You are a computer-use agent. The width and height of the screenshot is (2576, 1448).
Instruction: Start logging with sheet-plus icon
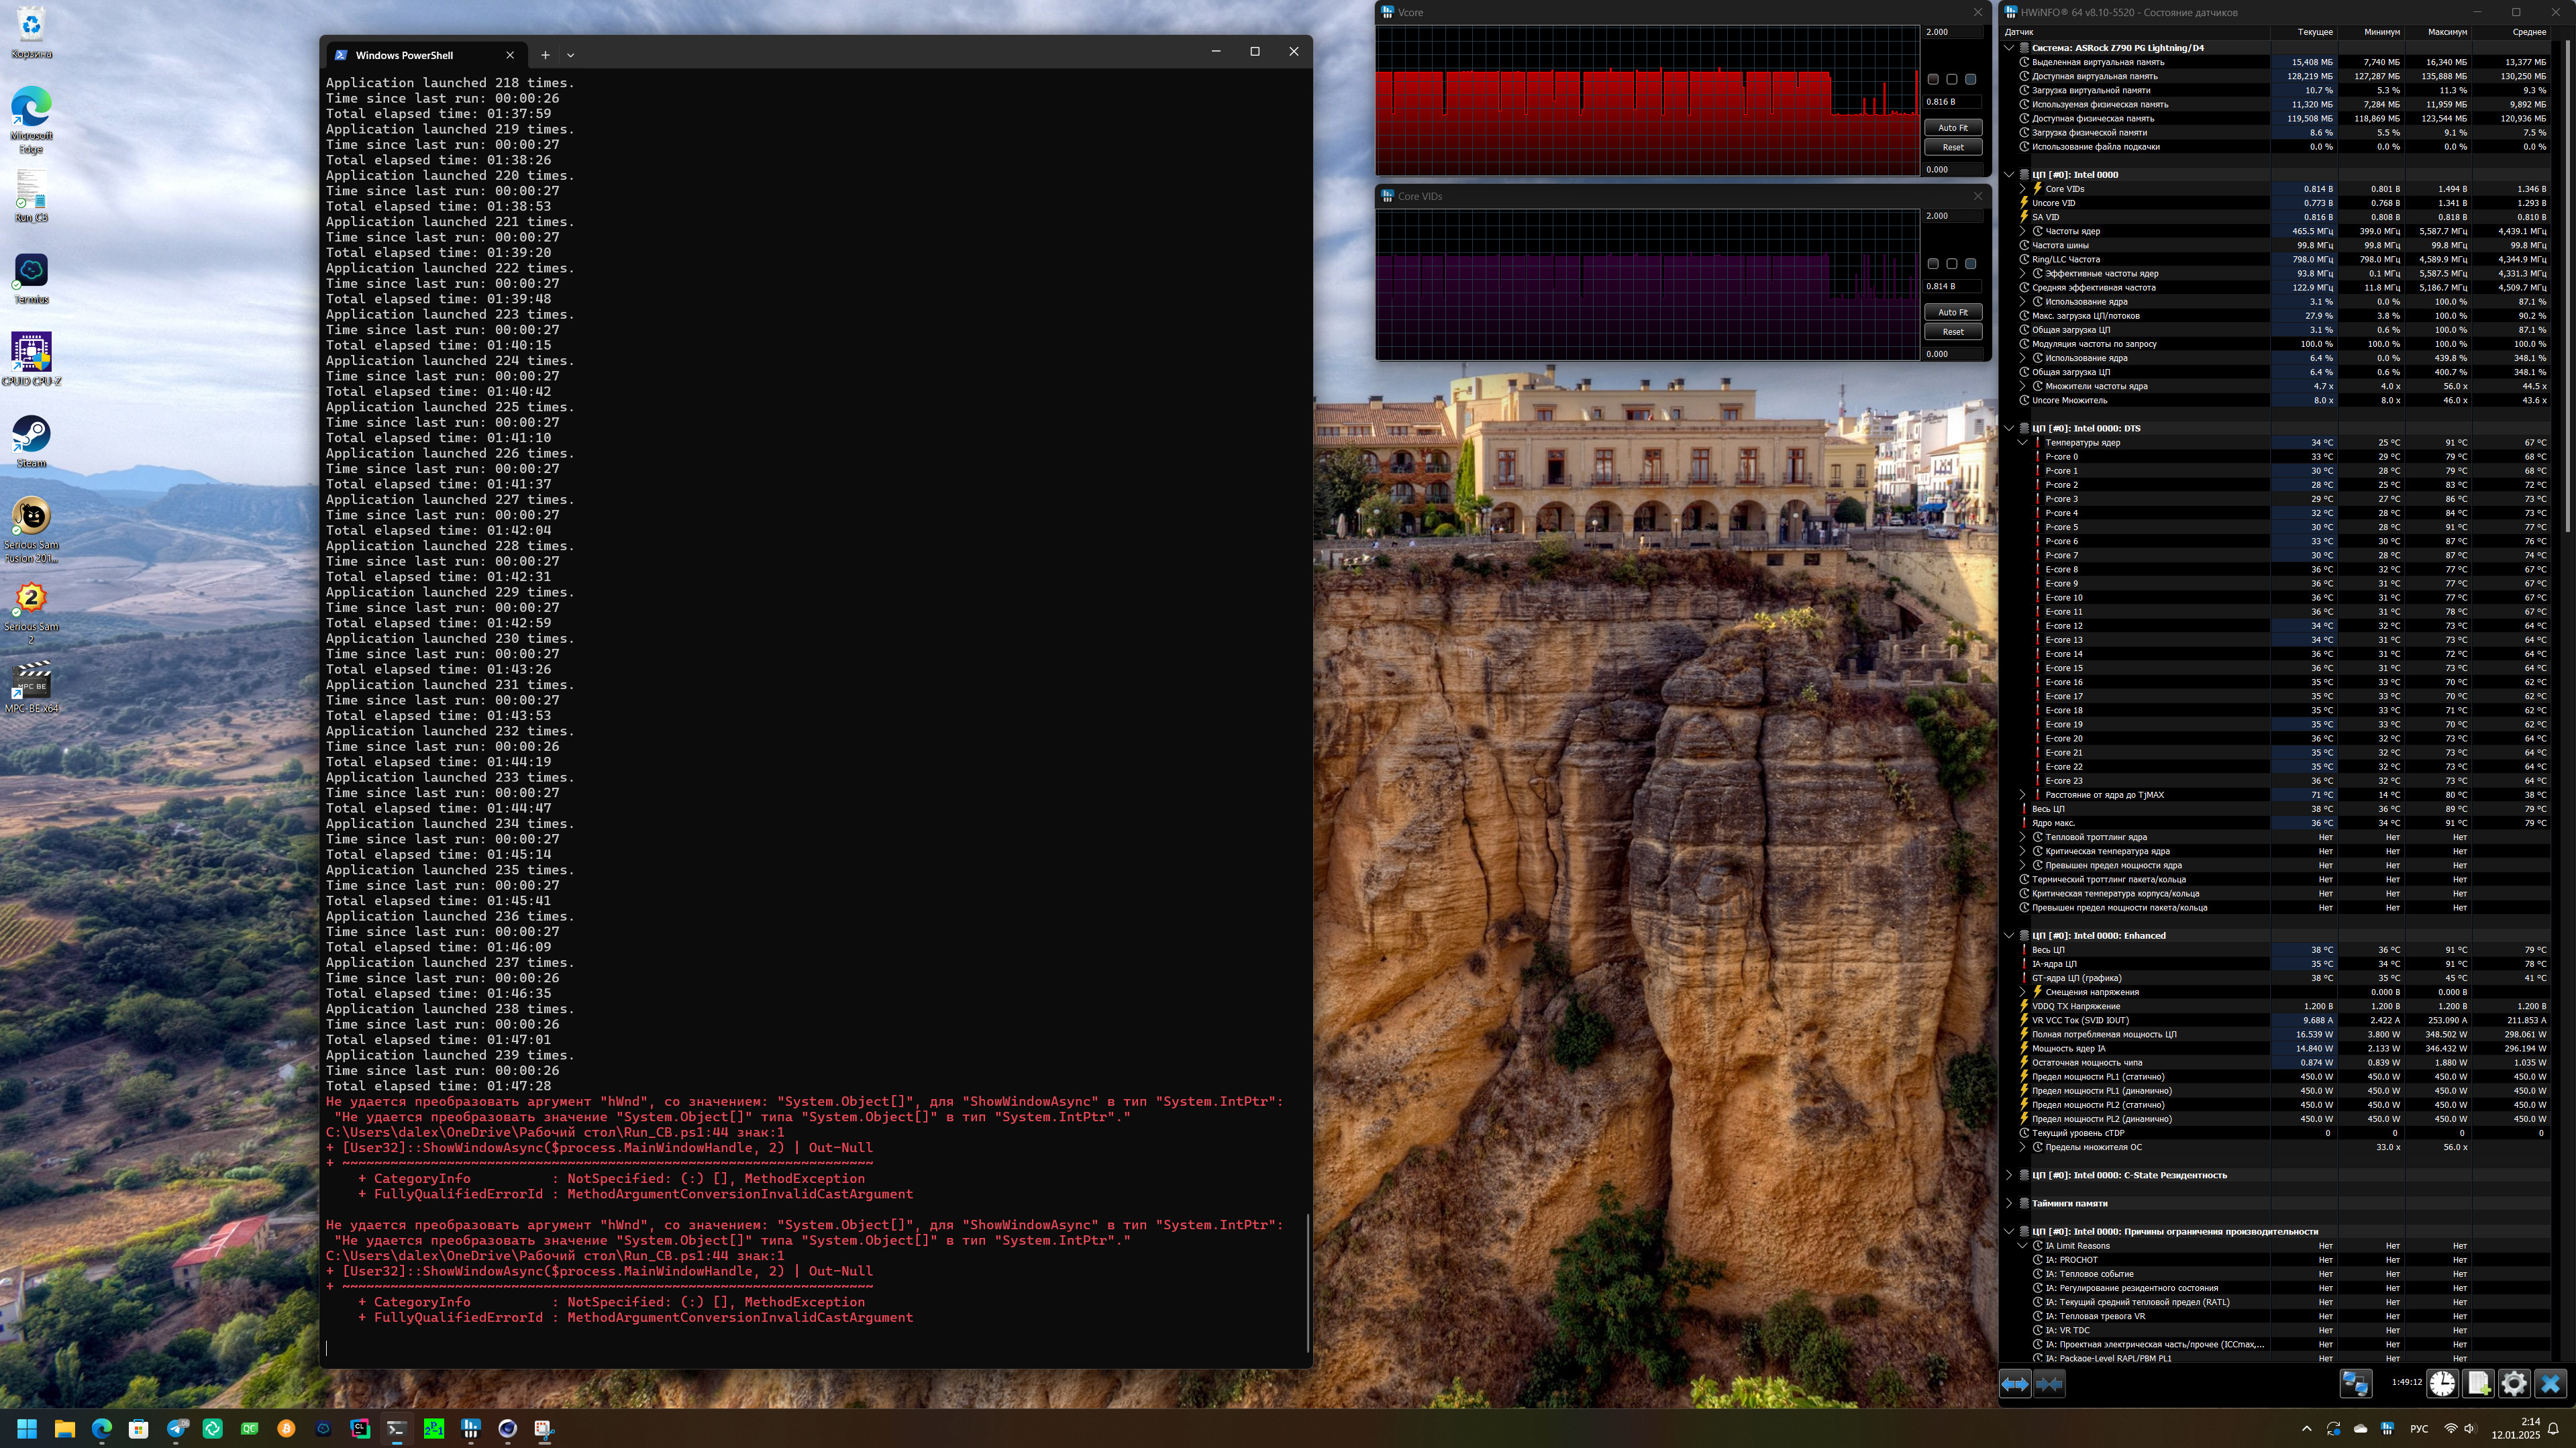coord(2479,1384)
